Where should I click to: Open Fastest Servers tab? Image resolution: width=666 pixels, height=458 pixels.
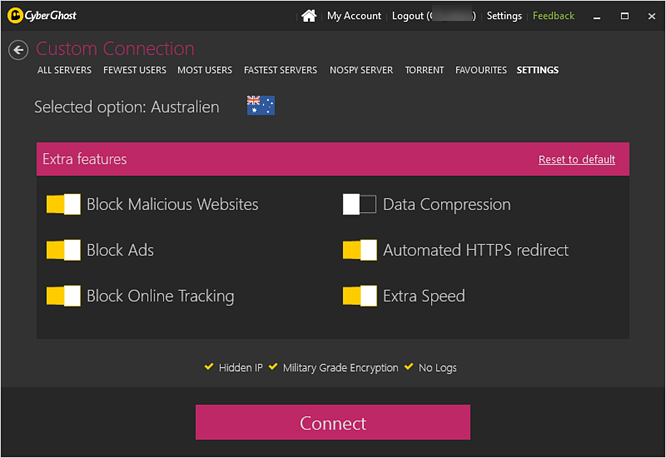(280, 70)
